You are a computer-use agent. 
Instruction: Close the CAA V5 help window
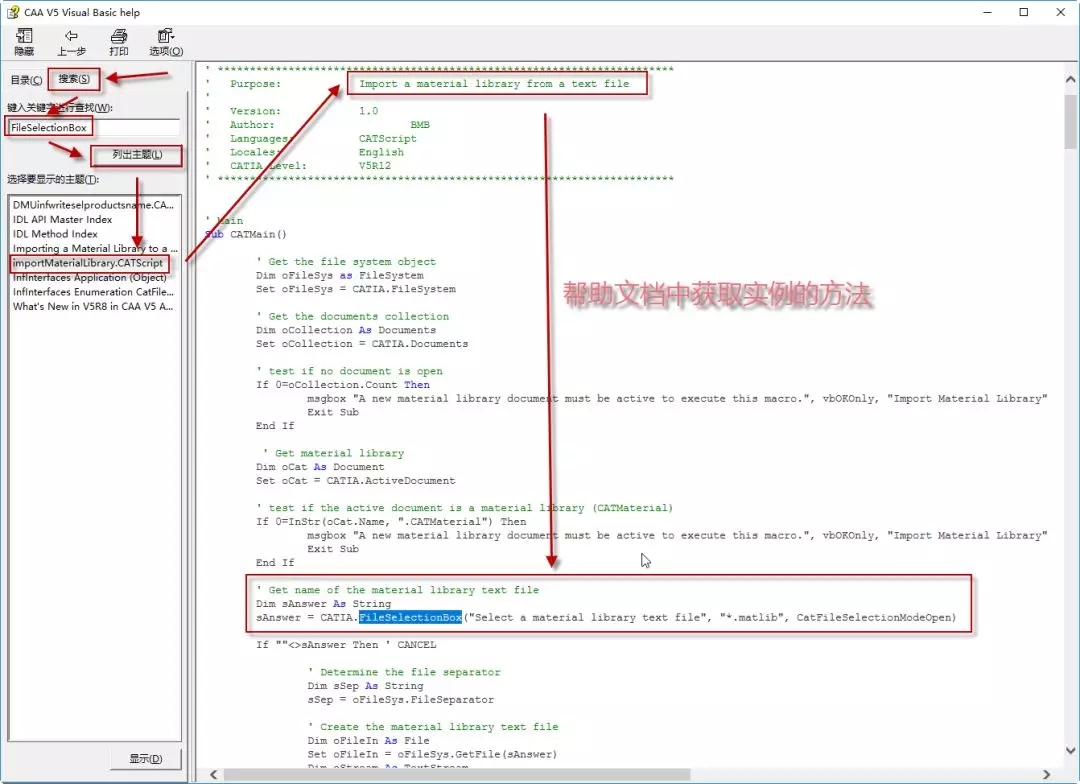(1061, 12)
